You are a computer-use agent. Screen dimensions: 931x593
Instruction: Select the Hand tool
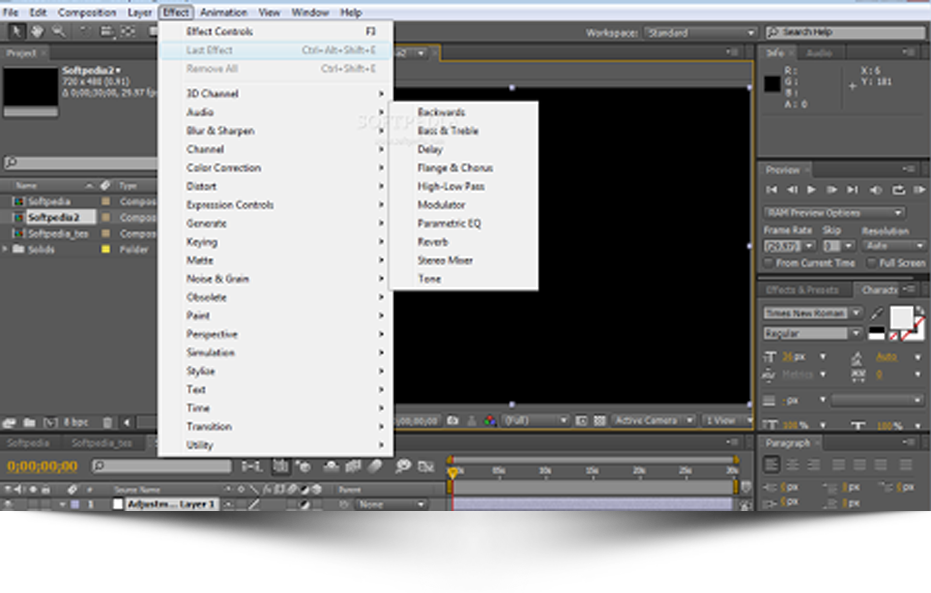[37, 31]
